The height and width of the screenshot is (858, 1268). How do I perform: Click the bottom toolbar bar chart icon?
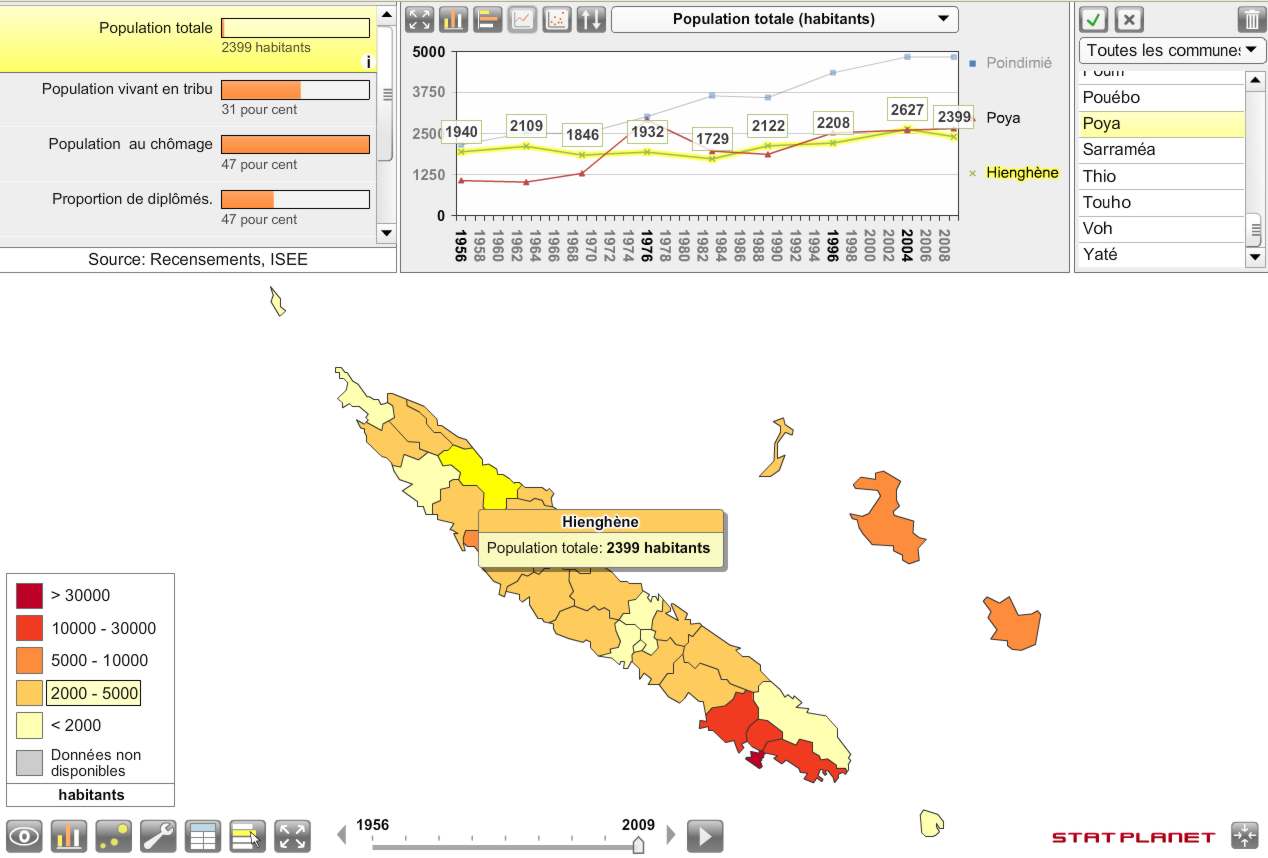pos(69,836)
